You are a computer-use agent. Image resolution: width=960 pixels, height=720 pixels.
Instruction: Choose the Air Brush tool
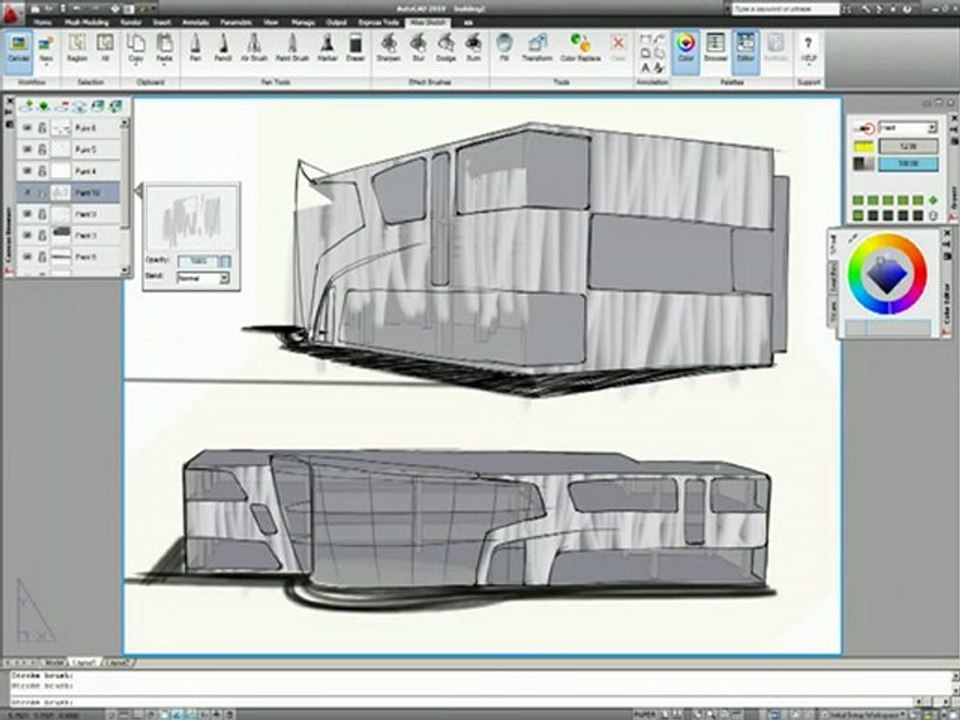point(254,48)
